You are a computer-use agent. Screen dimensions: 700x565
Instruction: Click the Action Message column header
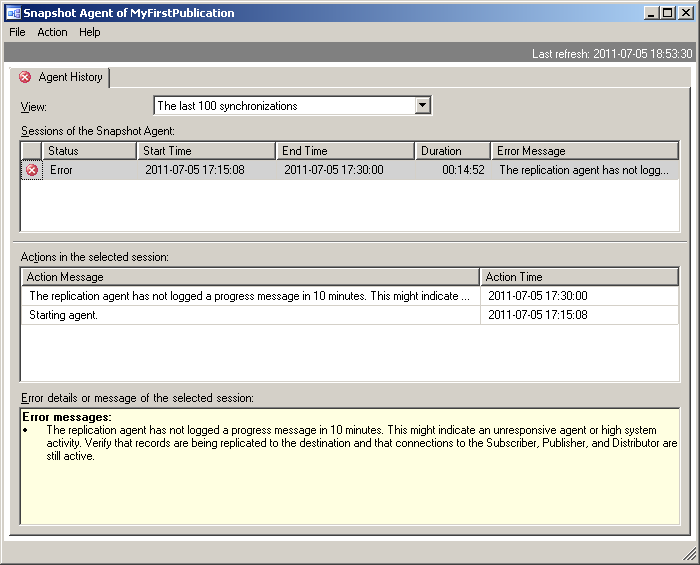(x=250, y=277)
